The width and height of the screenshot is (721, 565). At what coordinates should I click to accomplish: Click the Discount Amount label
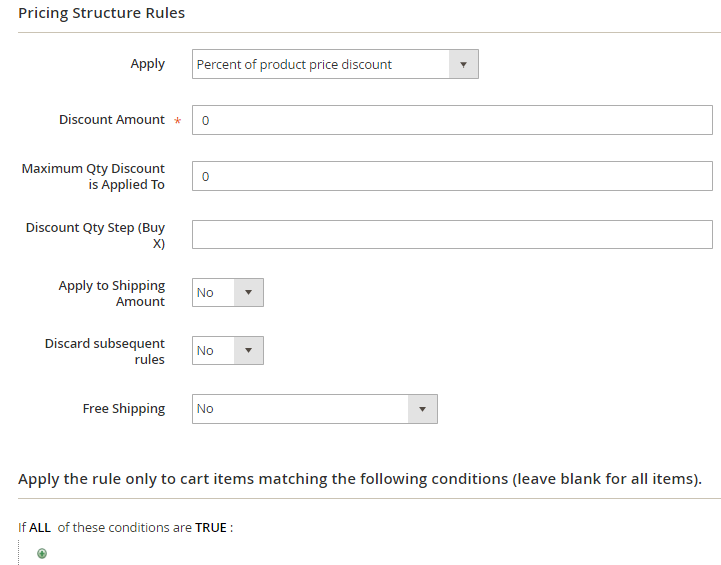tap(111, 119)
